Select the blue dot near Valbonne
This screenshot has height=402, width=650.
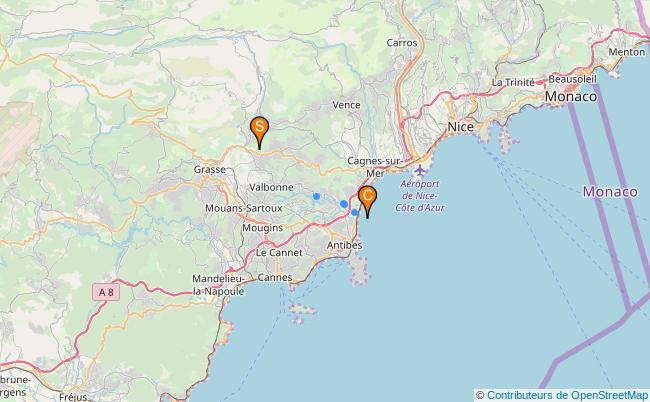316,196
